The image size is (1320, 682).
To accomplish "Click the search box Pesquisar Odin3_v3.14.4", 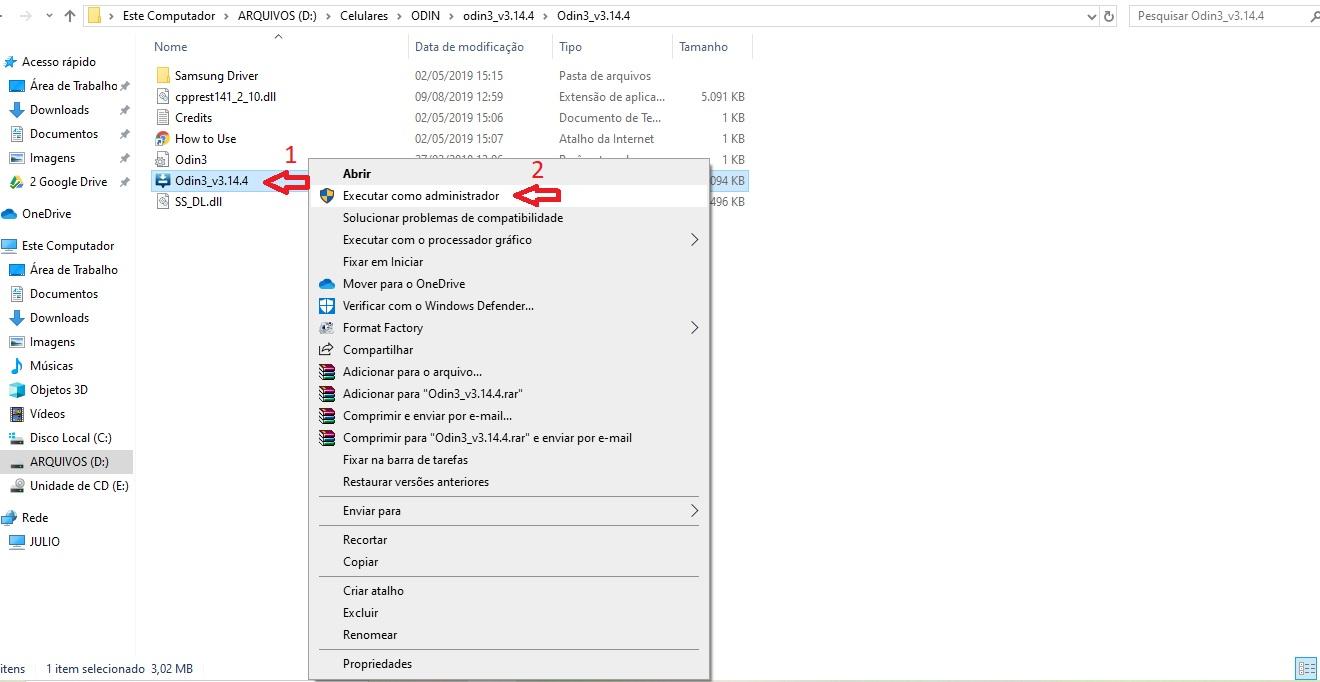I will 1224,16.
